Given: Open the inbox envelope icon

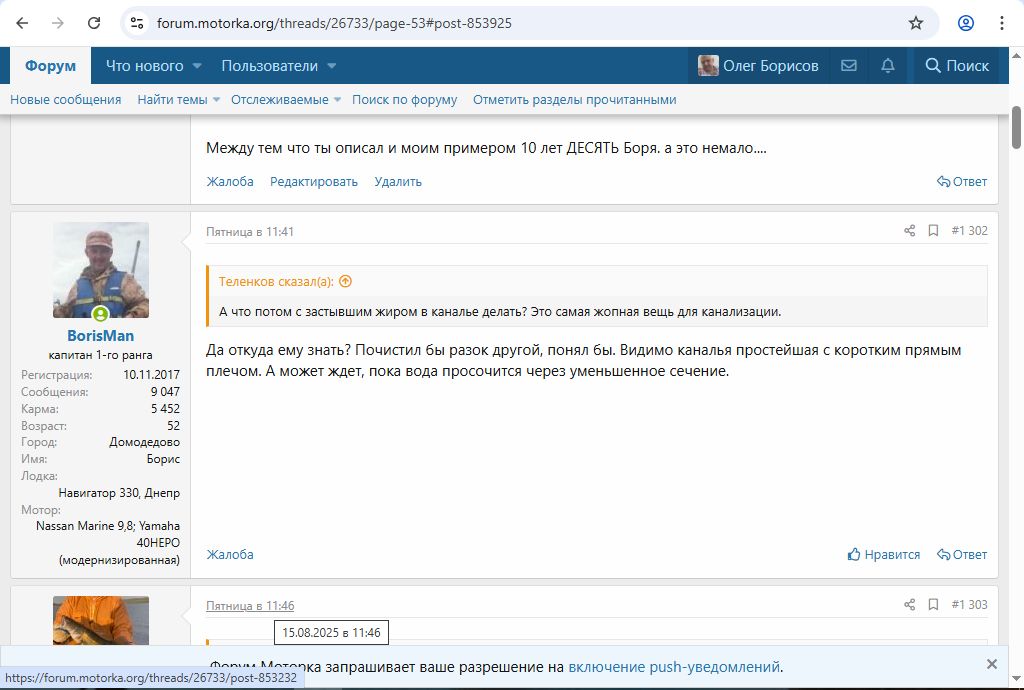Looking at the screenshot, I should (x=848, y=66).
